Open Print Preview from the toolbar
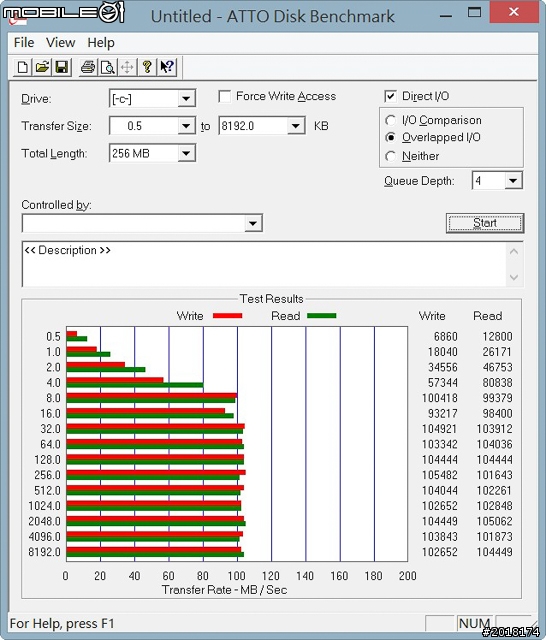Screen dimensions: 546x640 (x=108, y=67)
